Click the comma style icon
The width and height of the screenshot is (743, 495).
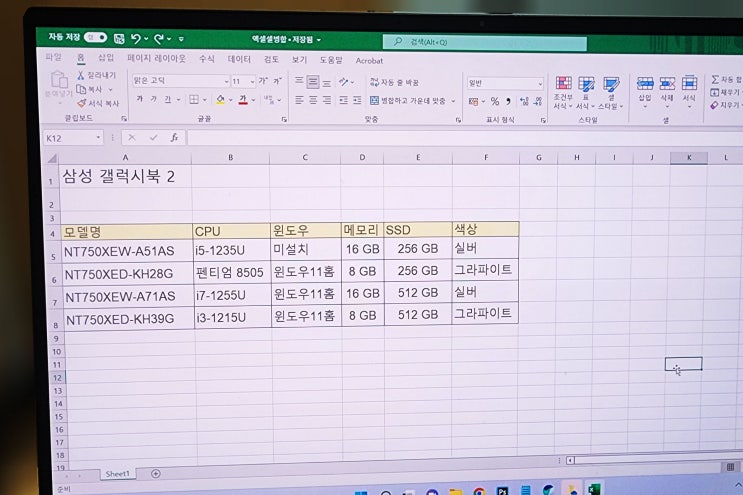508,101
